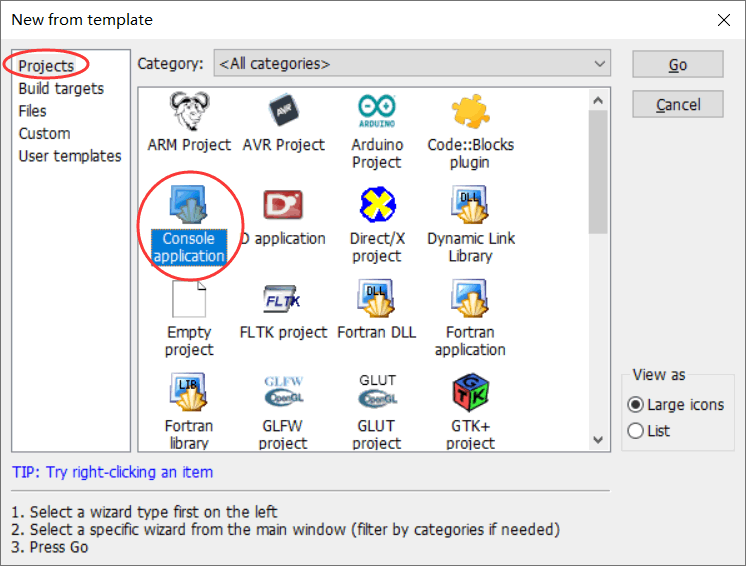Click the template list scroll up arrow

pyautogui.click(x=598, y=100)
